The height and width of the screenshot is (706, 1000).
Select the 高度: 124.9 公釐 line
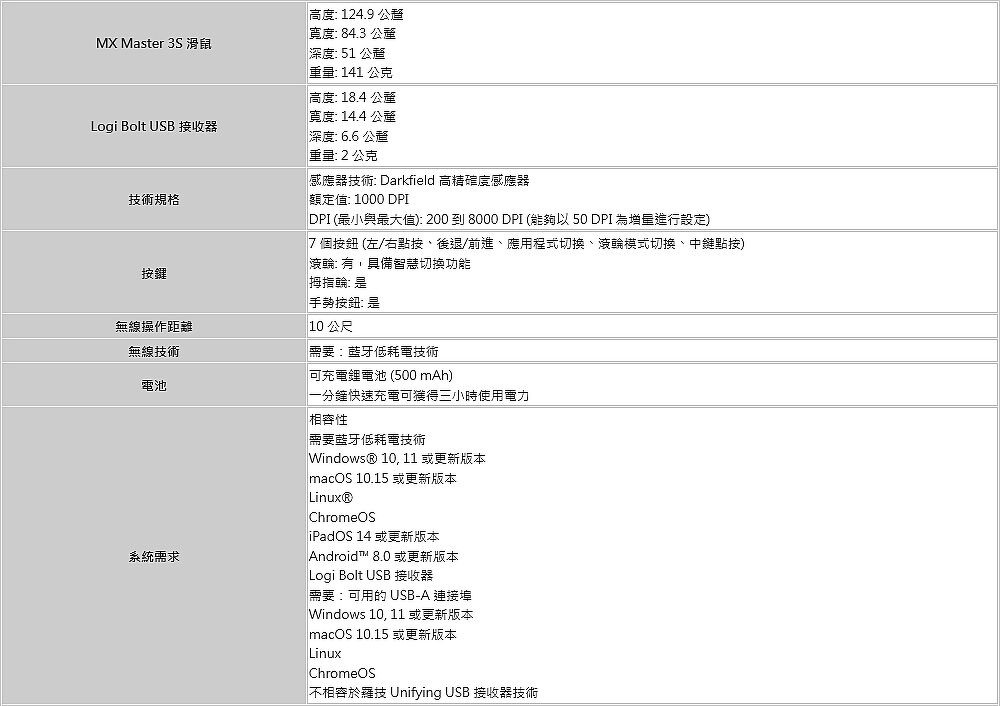(356, 15)
